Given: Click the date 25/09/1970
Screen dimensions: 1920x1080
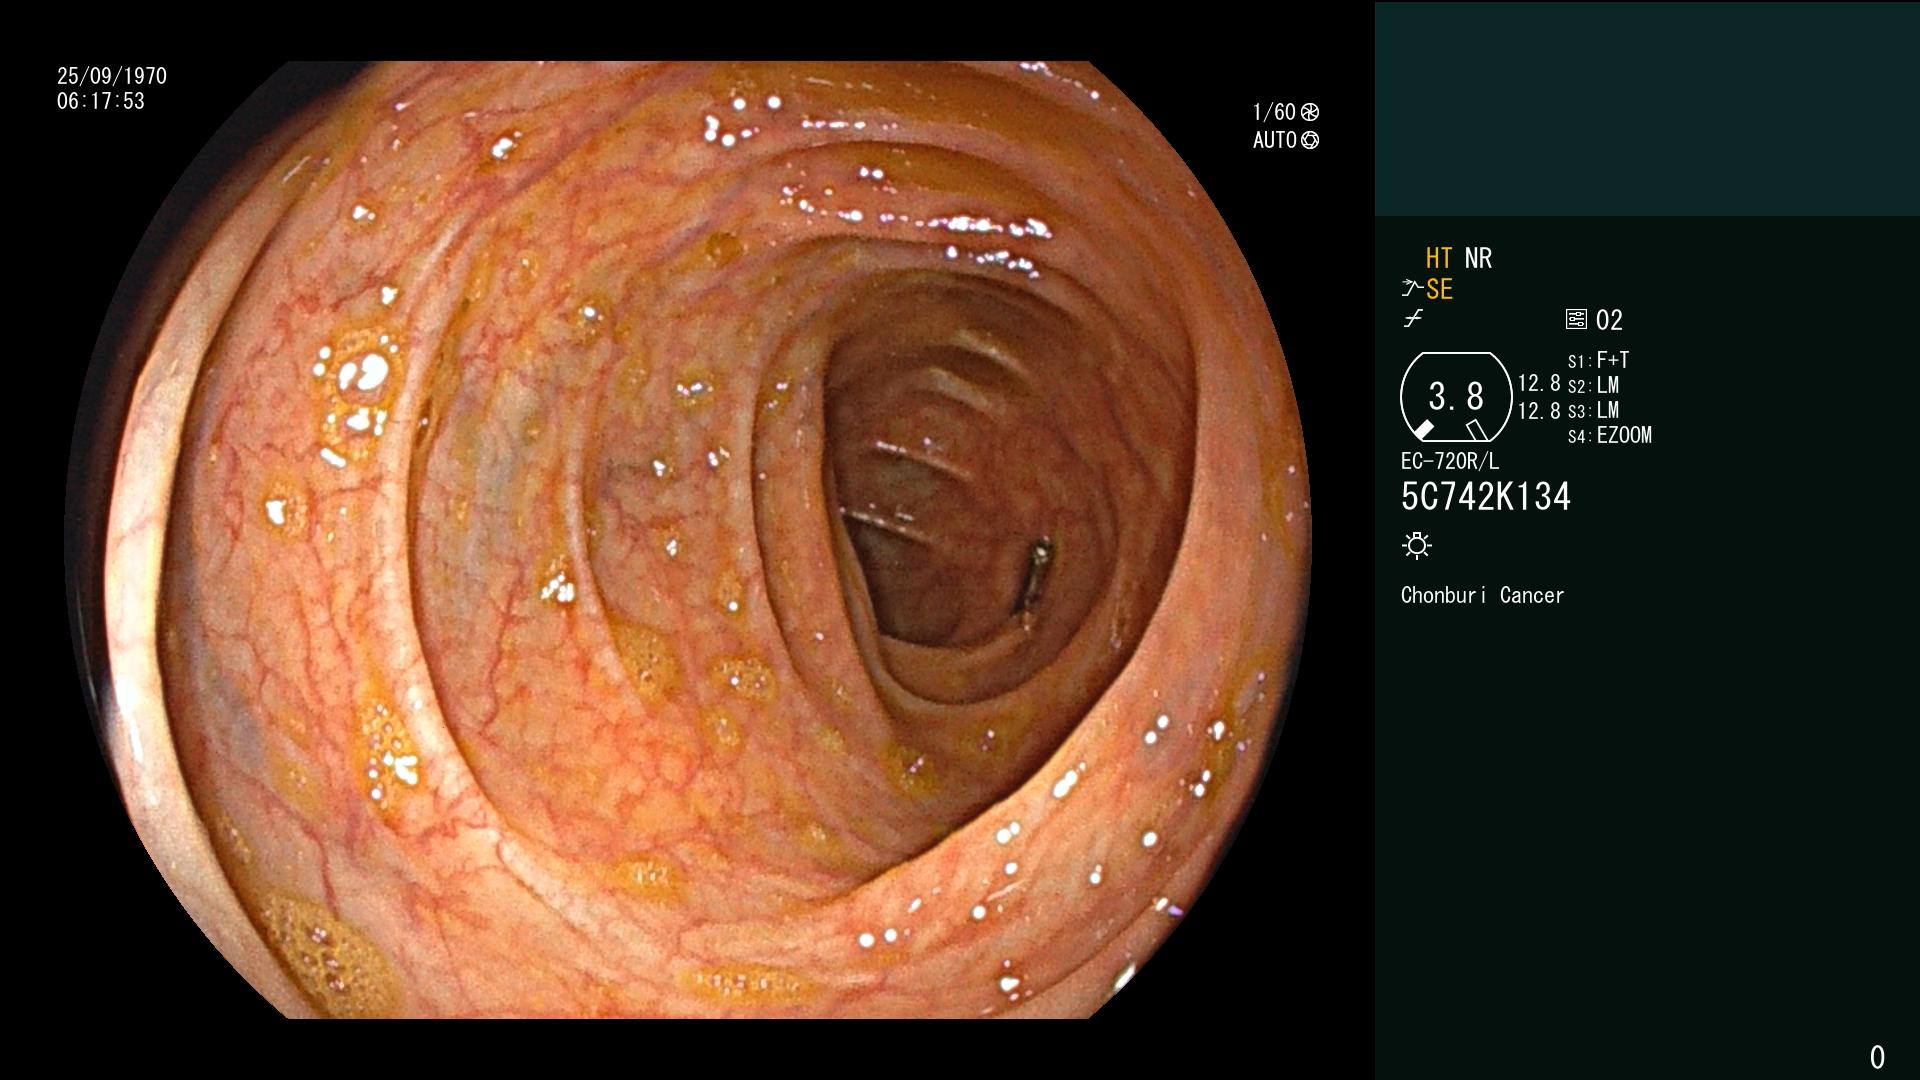Looking at the screenshot, I should point(112,76).
